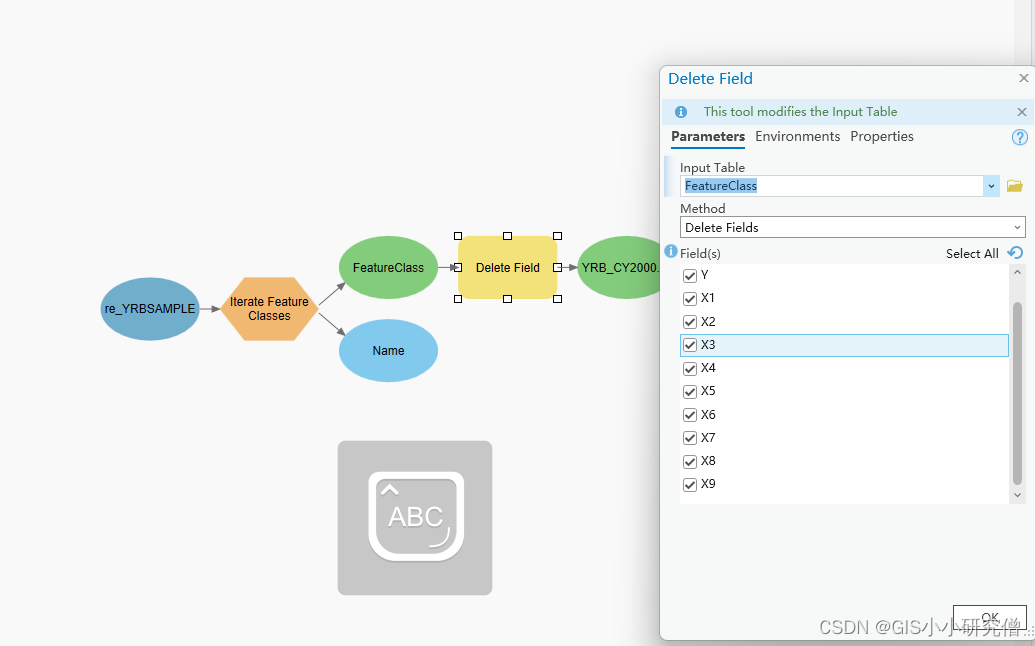Click the Select All link

[972, 253]
